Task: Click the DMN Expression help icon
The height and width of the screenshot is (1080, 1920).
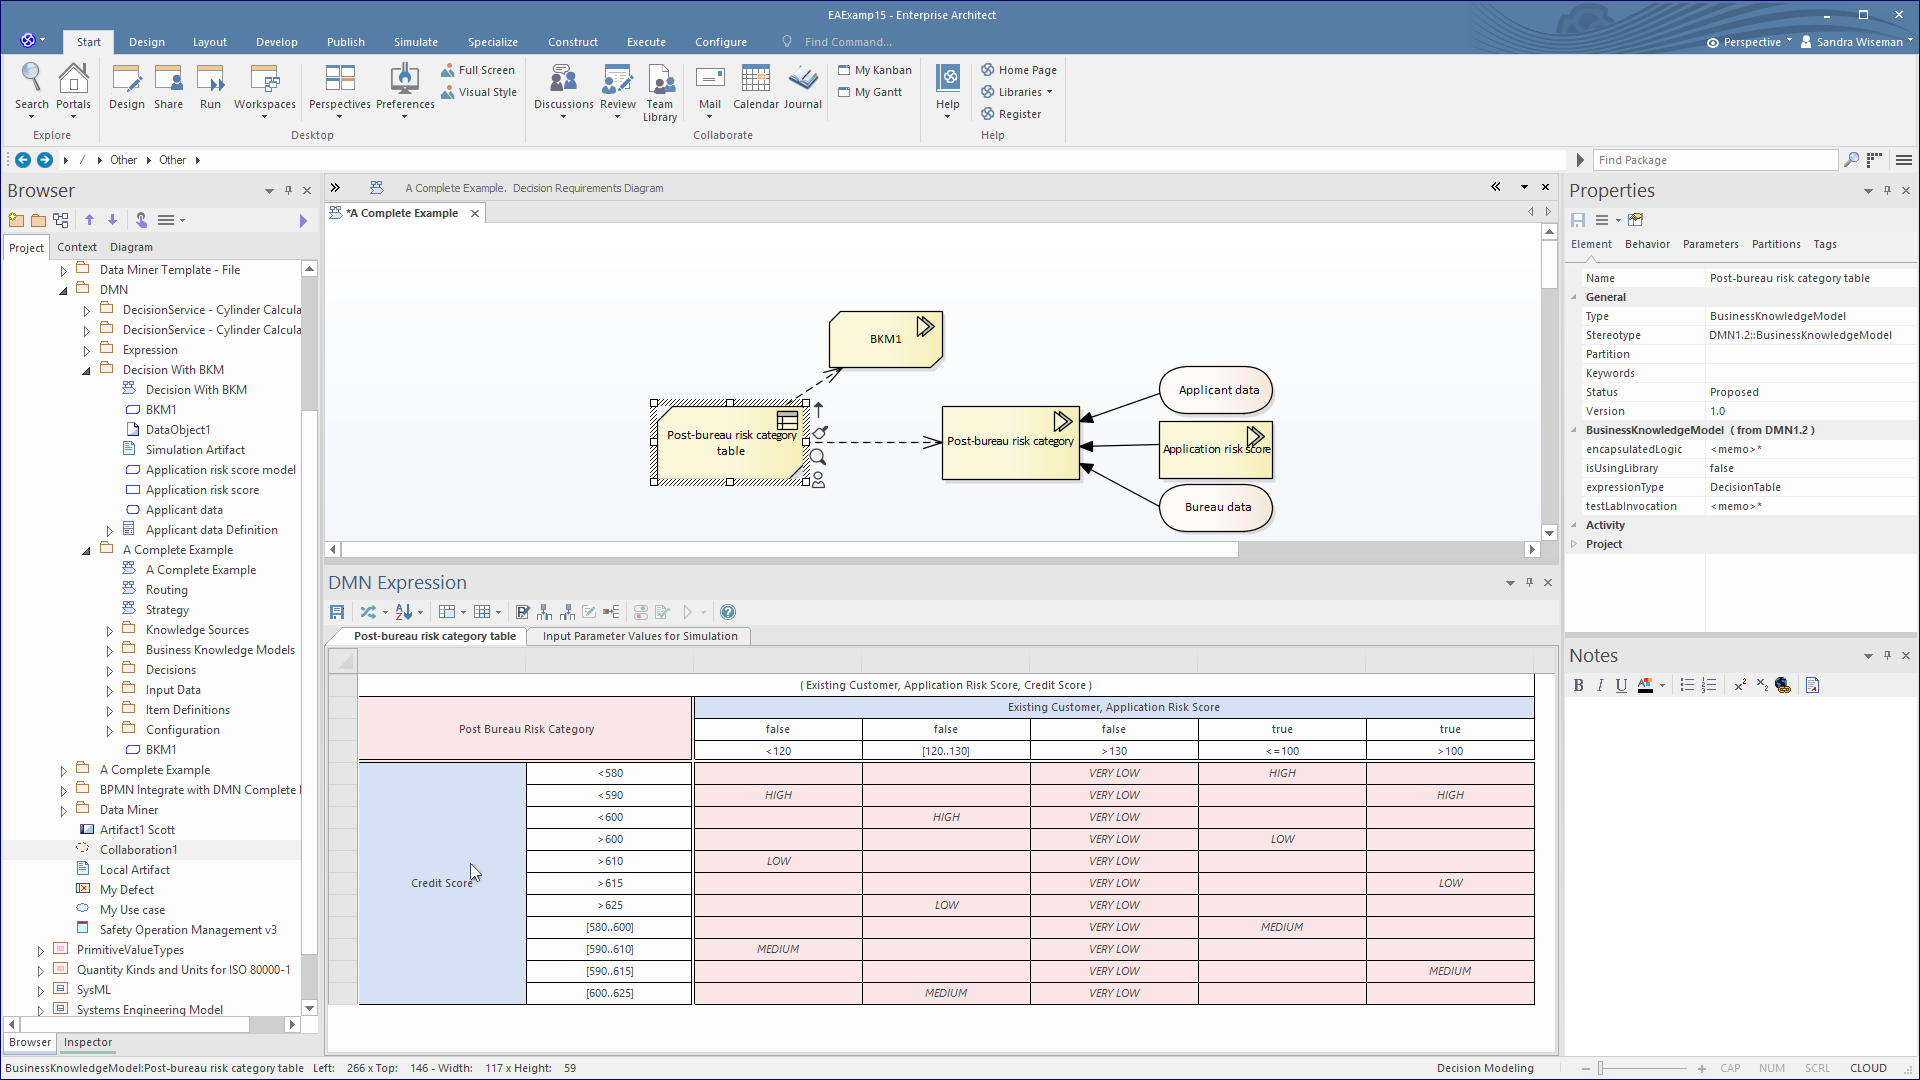Action: 728,612
